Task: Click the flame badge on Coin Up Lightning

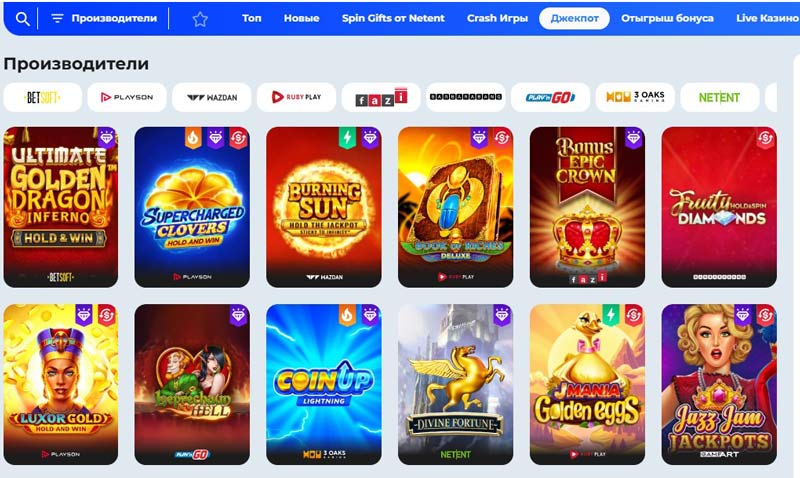Action: pos(347,315)
